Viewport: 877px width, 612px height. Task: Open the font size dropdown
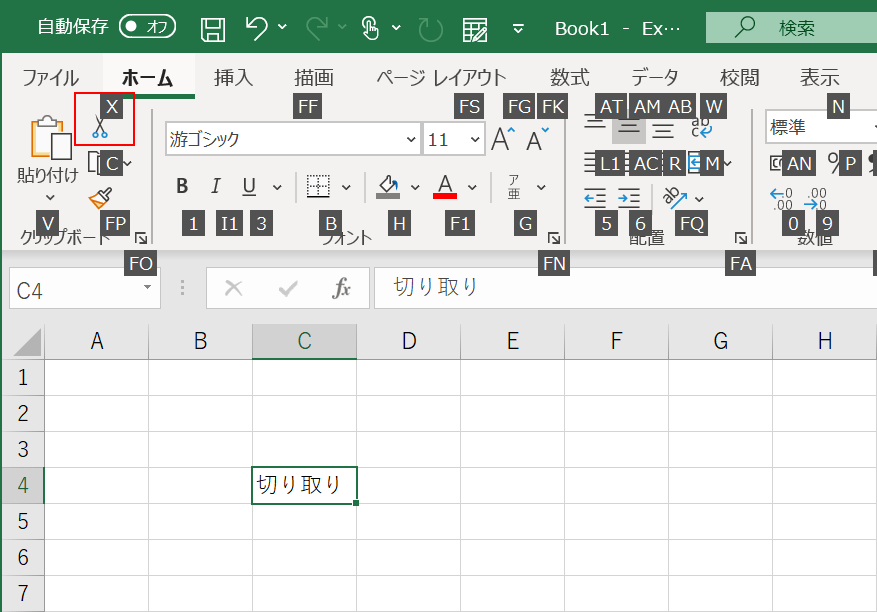tap(474, 139)
